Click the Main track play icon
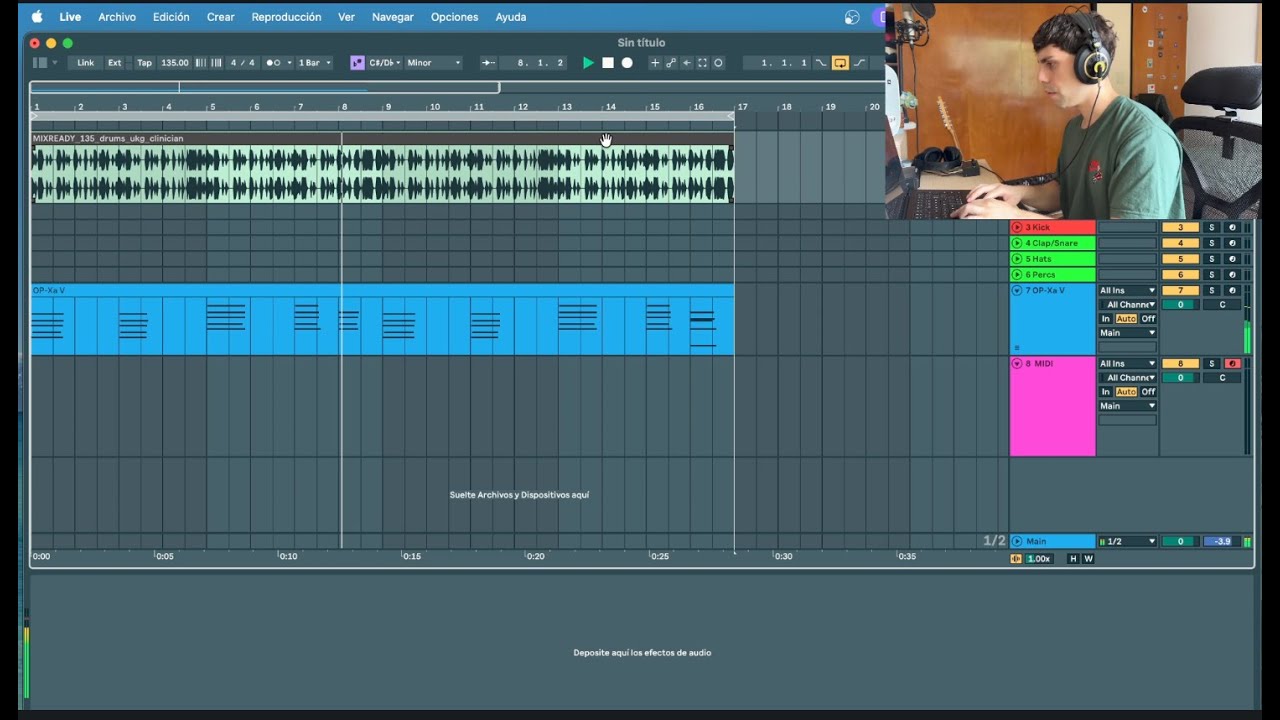The width and height of the screenshot is (1280, 720). [1017, 541]
